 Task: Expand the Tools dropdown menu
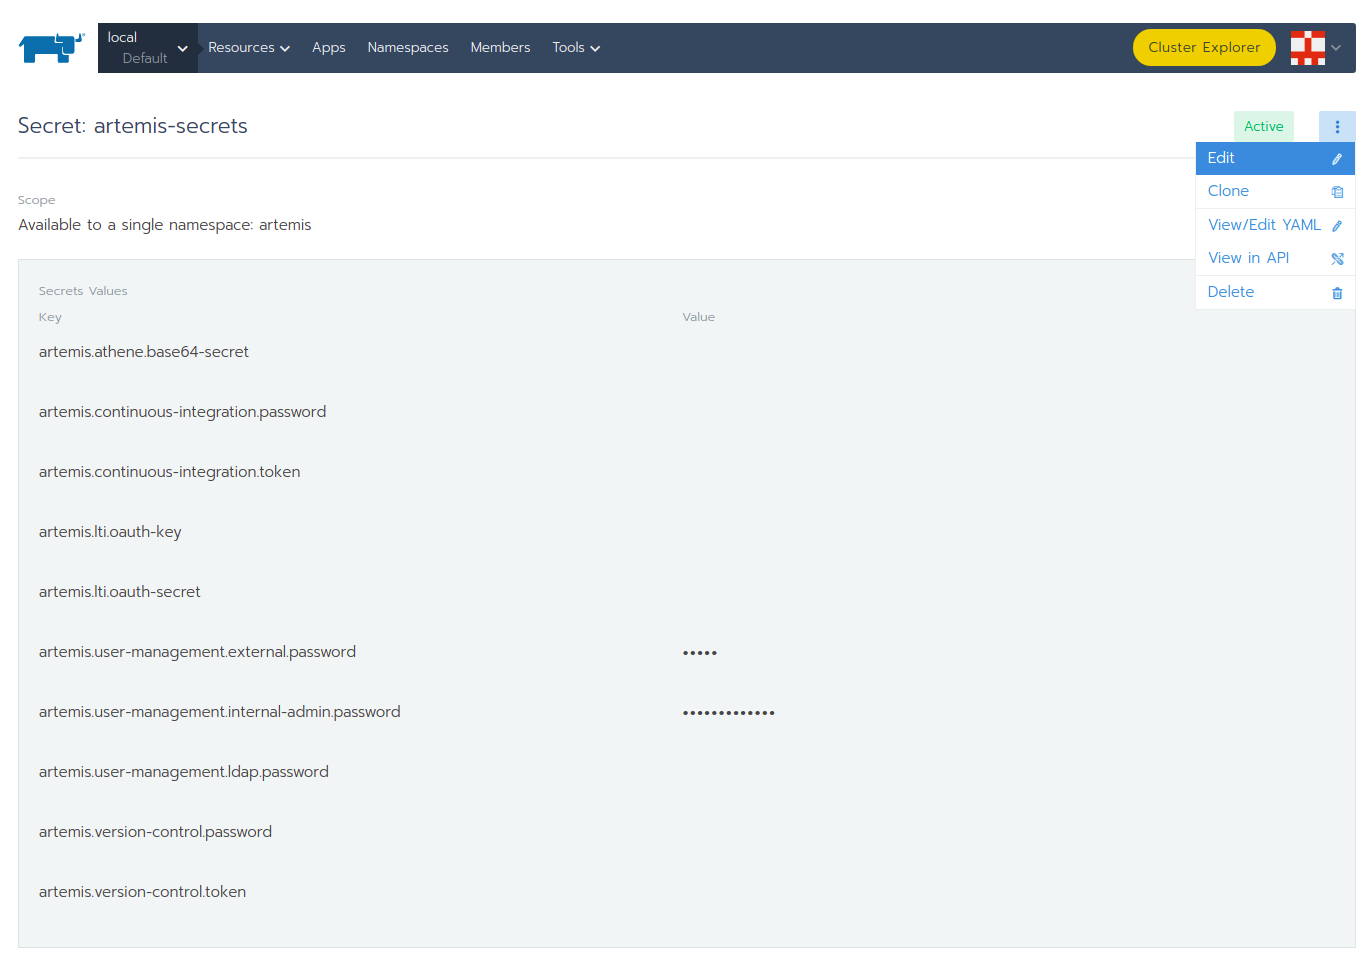(x=575, y=48)
